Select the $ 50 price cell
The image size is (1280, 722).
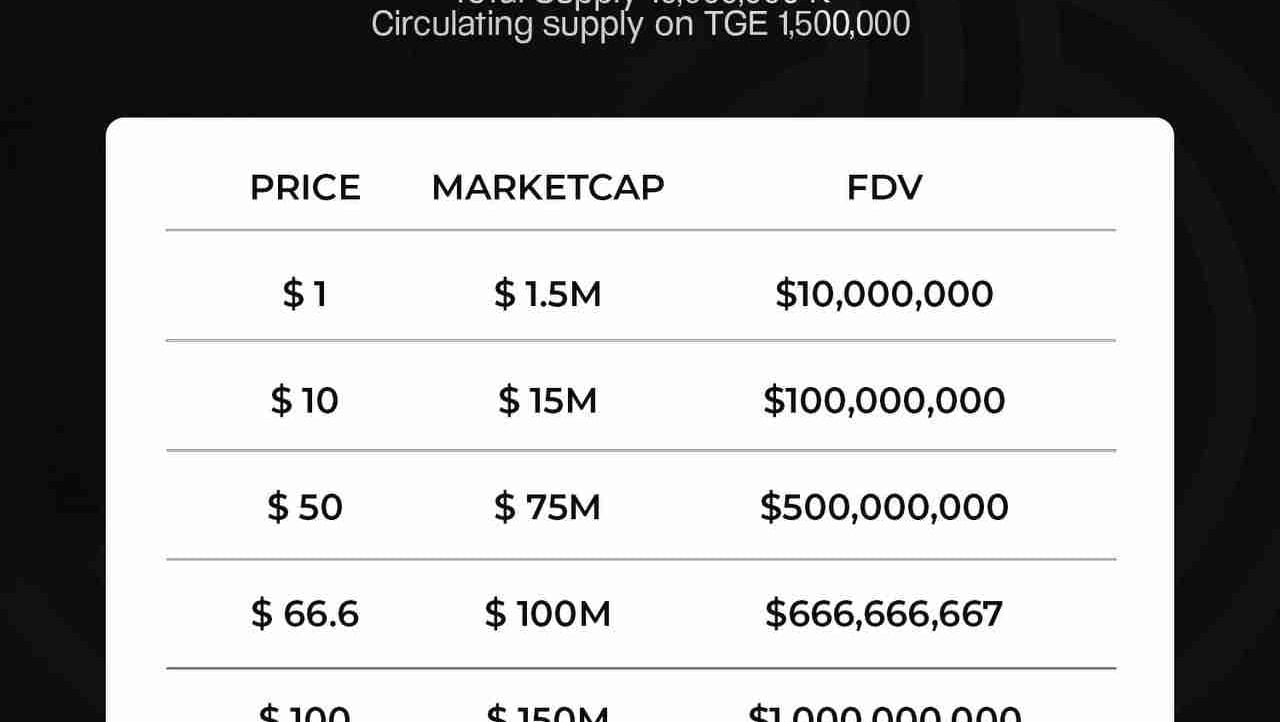(305, 507)
